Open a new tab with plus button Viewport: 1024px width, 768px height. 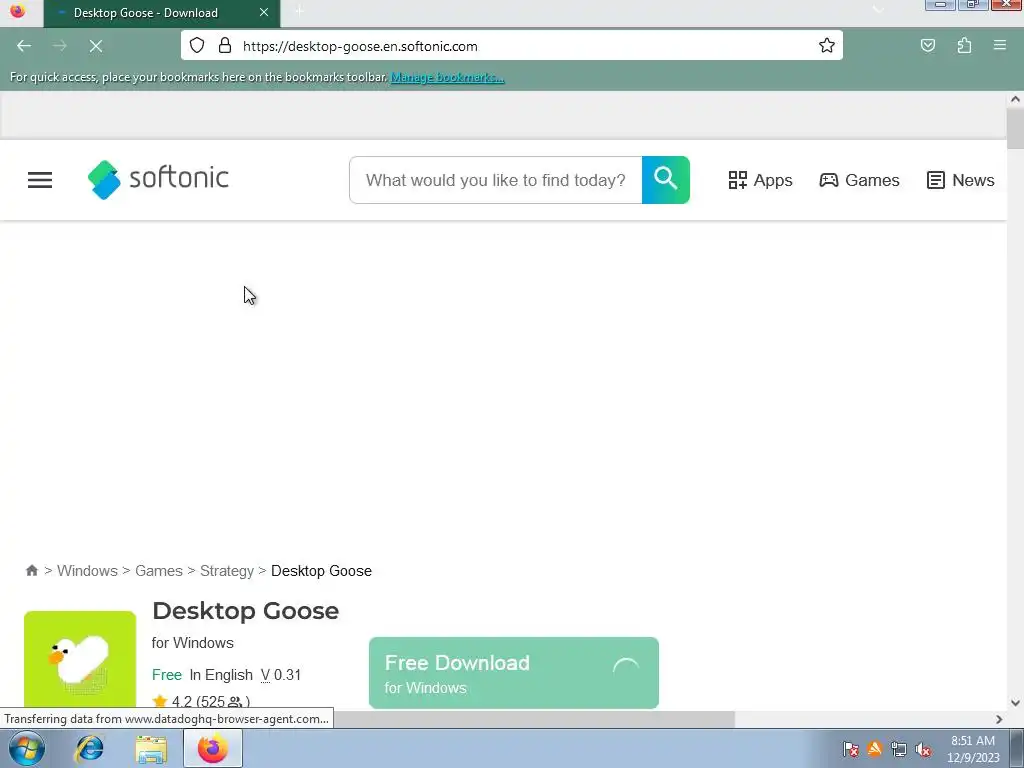click(299, 11)
